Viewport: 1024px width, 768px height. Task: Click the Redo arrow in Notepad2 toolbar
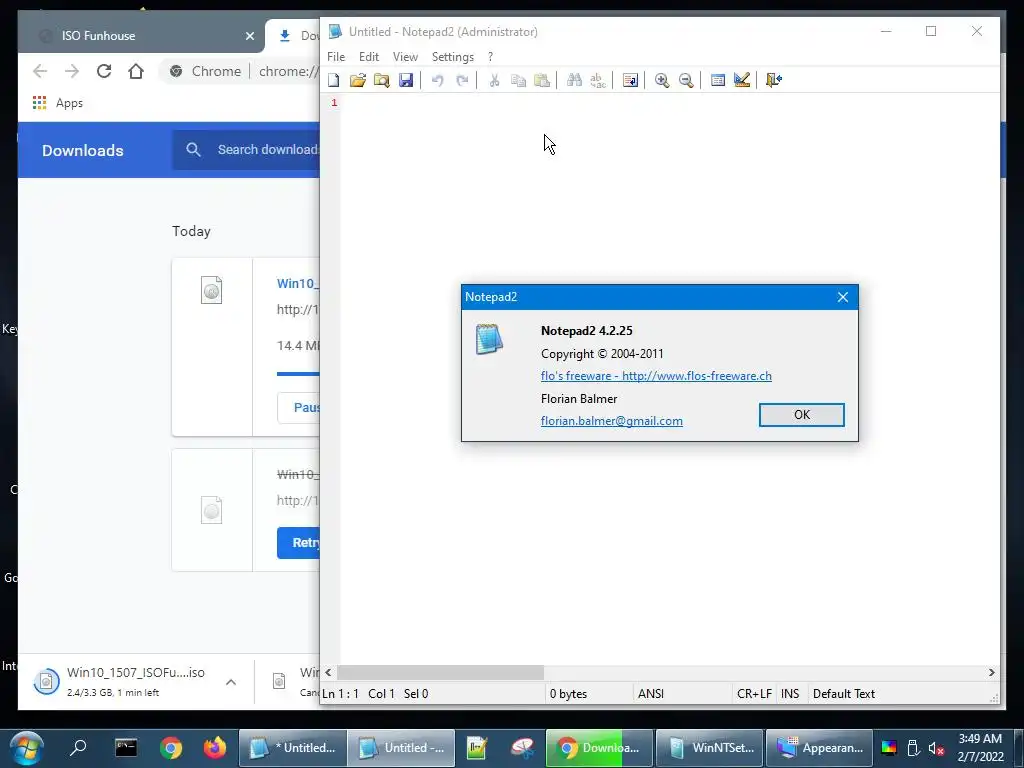coord(462,80)
